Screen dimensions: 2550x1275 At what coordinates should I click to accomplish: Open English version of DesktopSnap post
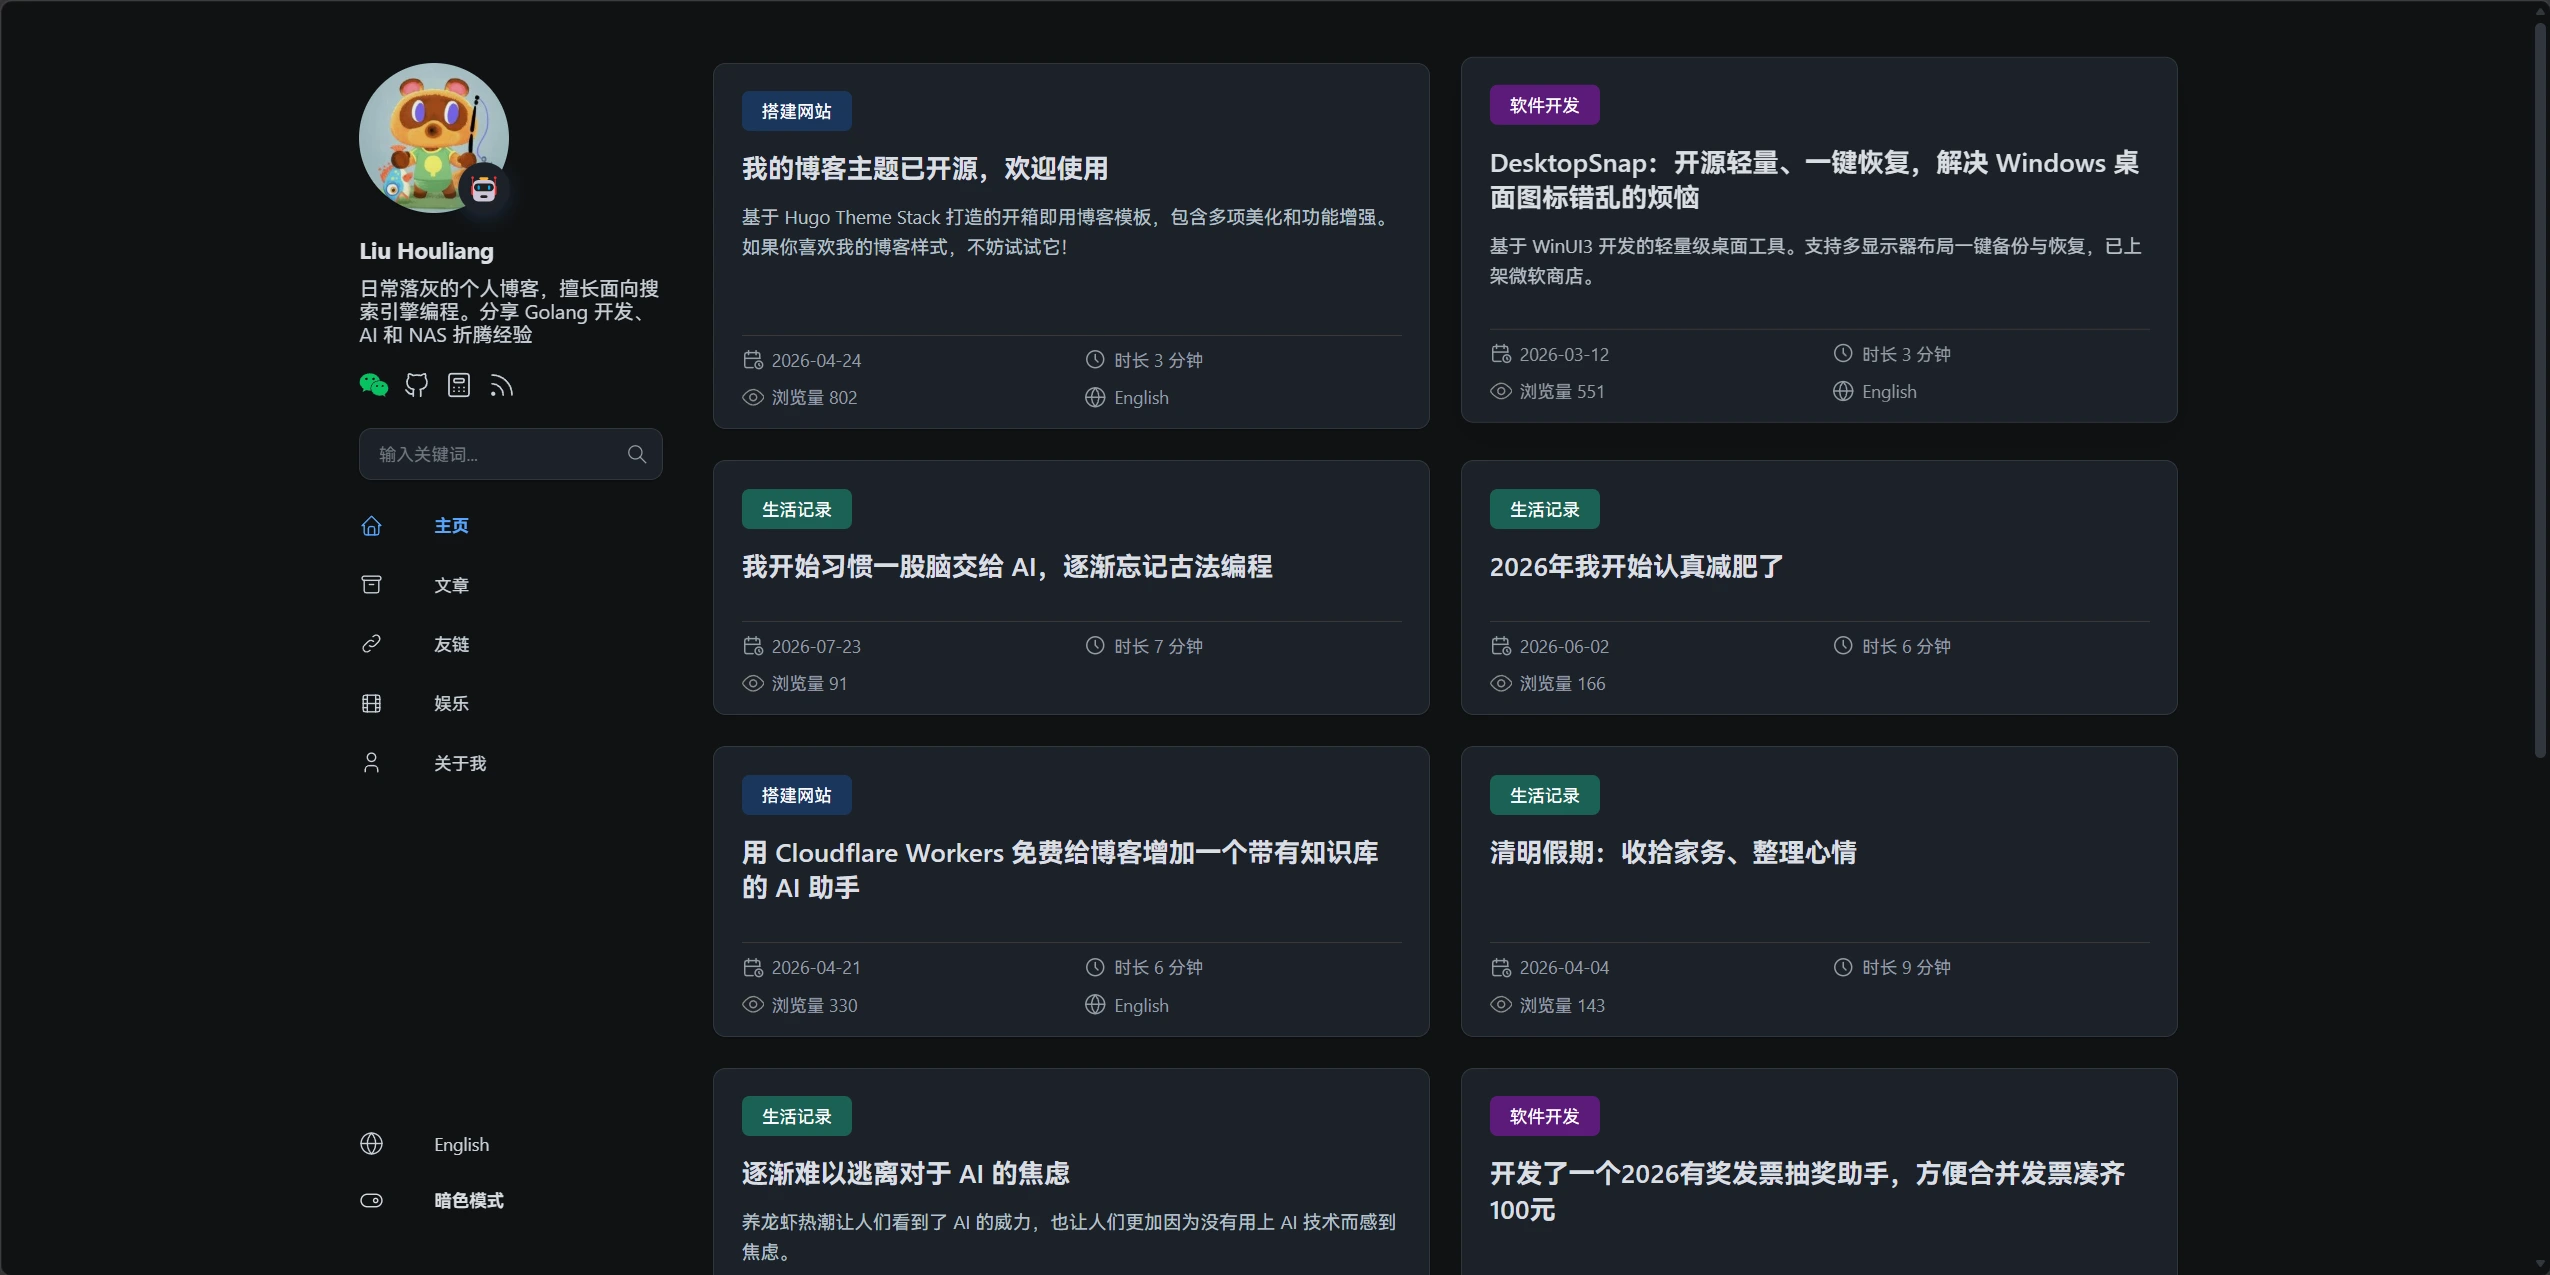click(1889, 391)
